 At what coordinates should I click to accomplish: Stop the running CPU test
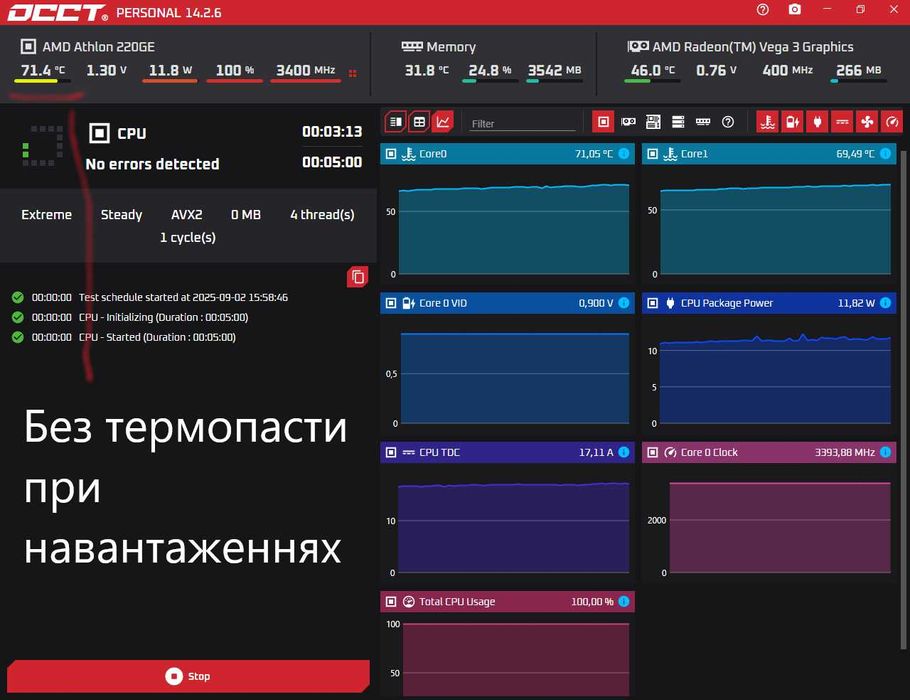tap(188, 676)
